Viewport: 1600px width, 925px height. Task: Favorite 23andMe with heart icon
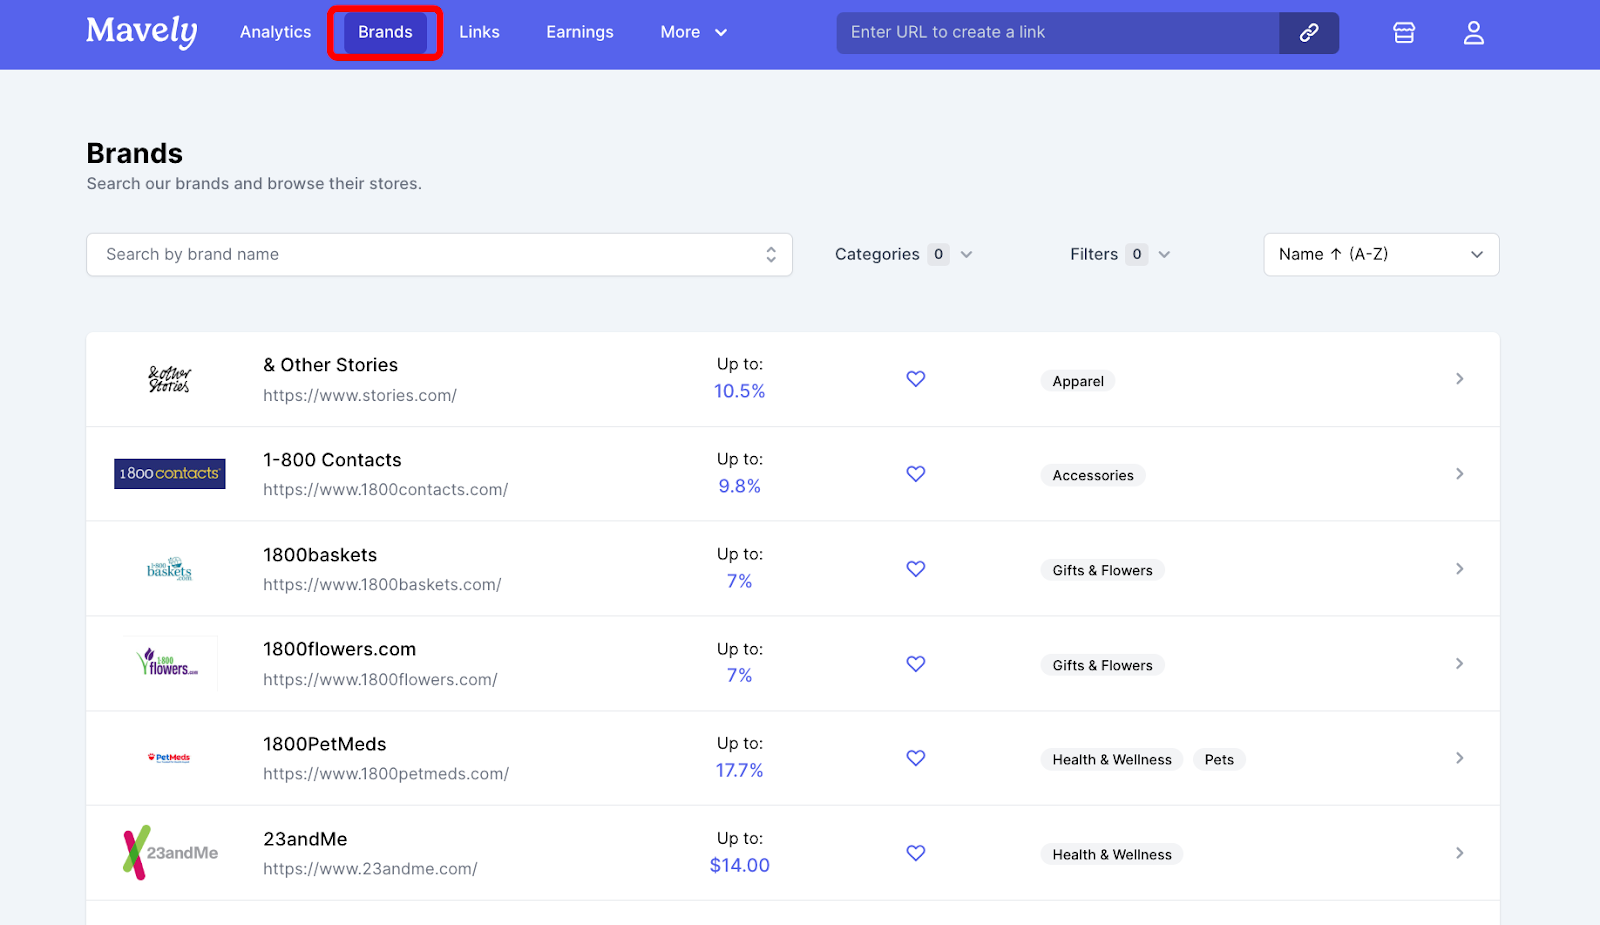pos(915,853)
